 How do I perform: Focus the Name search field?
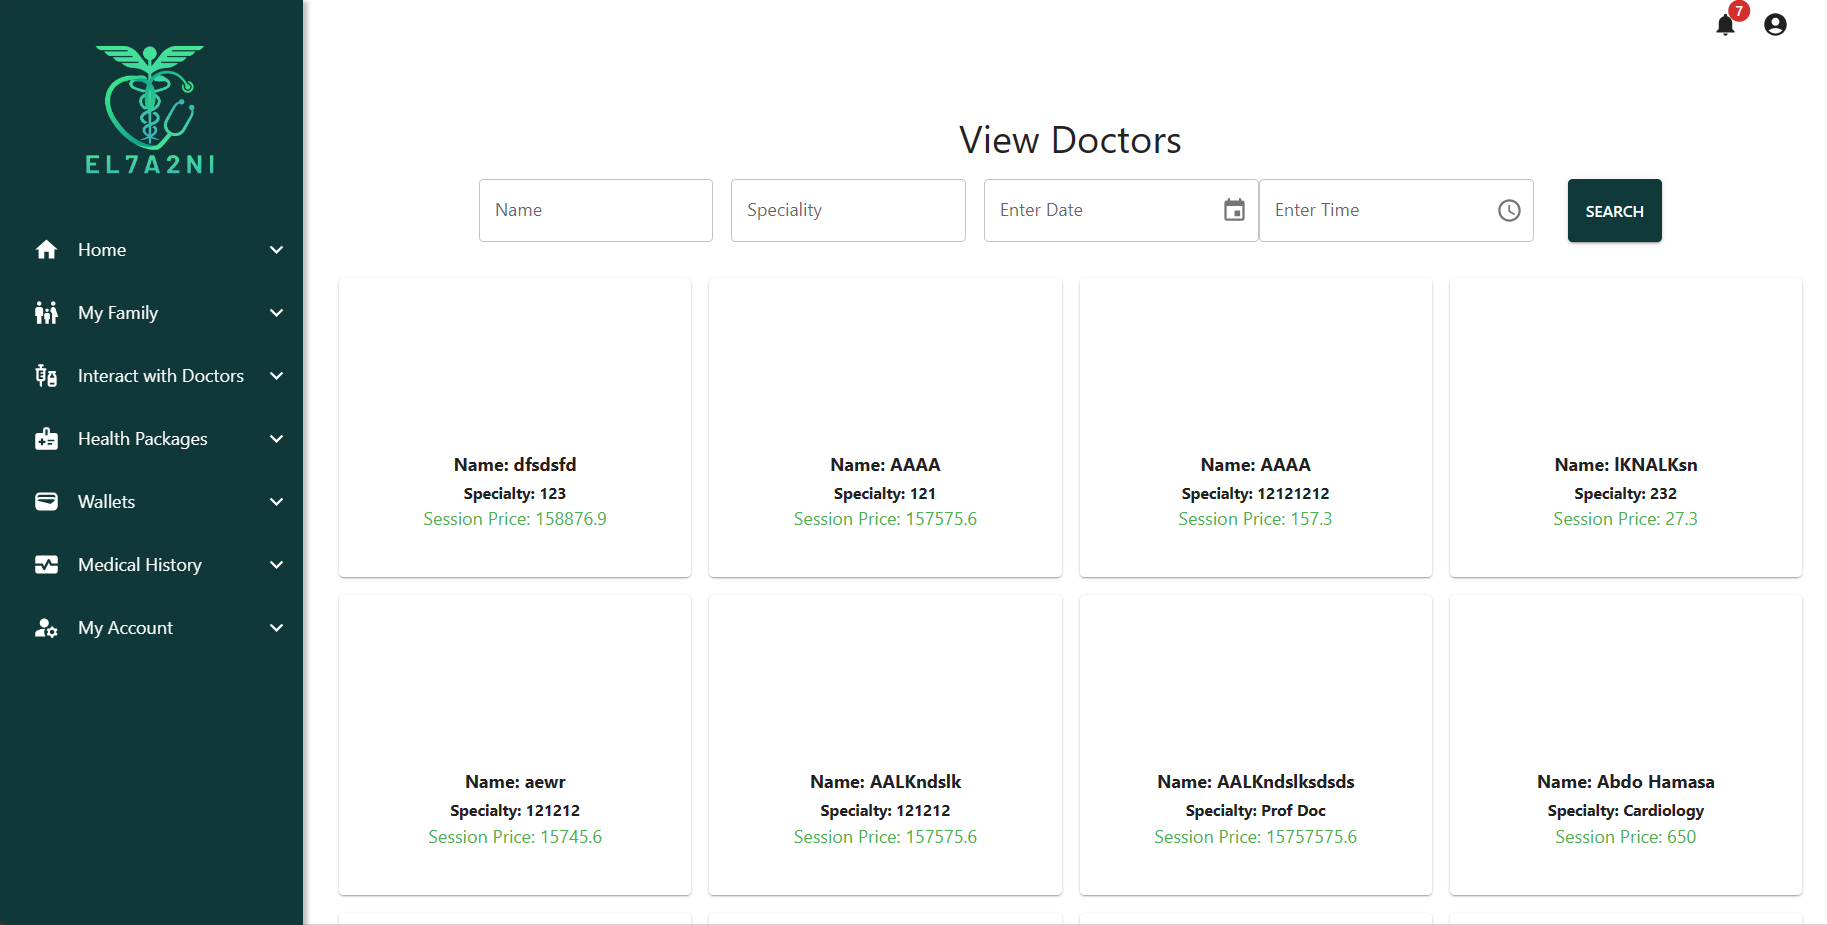596,210
